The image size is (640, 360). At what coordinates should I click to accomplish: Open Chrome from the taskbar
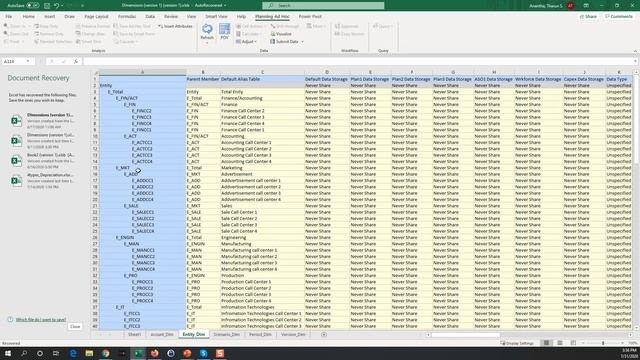(x=106, y=353)
